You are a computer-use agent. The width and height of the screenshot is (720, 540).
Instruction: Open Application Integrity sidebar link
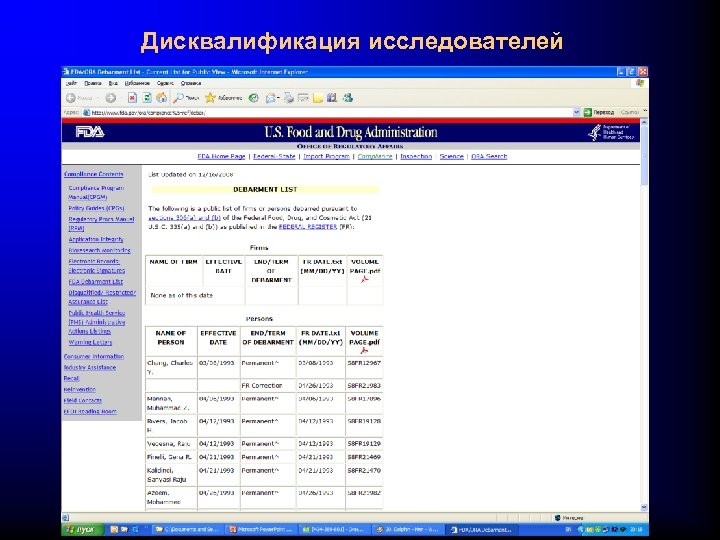point(96,239)
